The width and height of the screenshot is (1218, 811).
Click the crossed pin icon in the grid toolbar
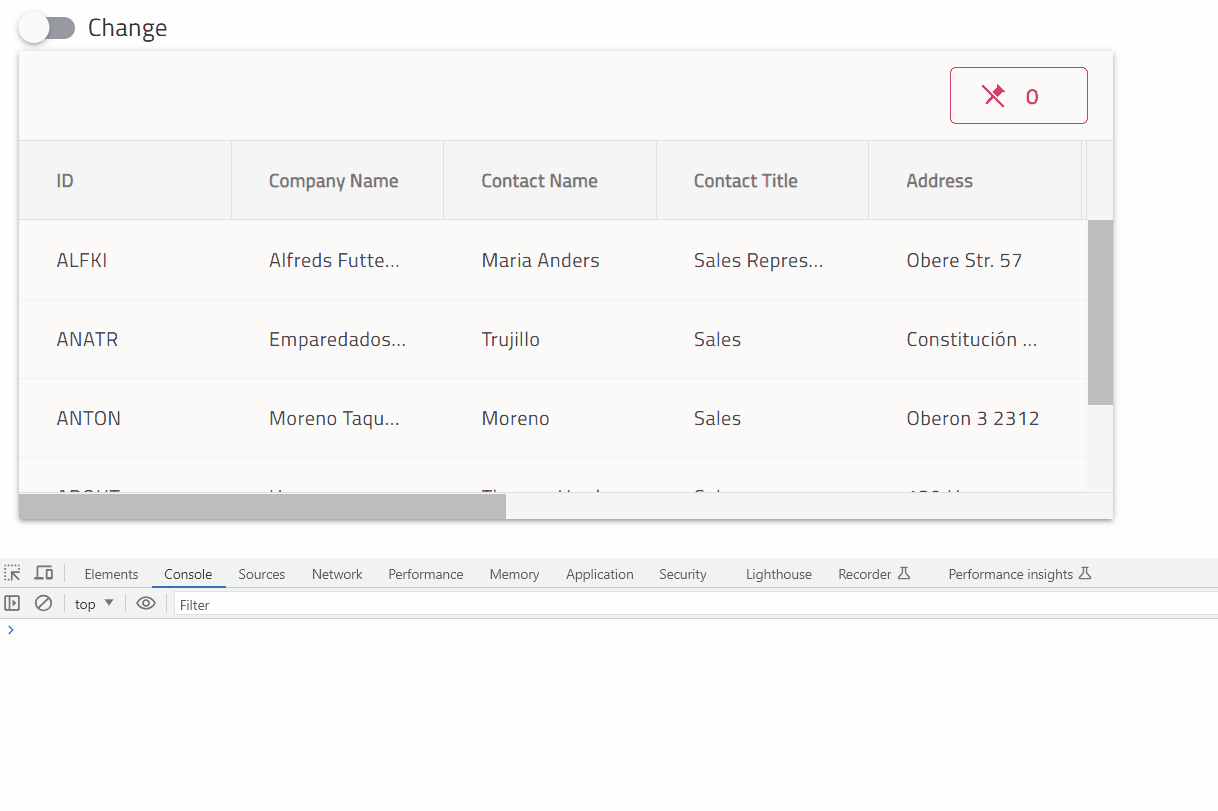click(993, 95)
